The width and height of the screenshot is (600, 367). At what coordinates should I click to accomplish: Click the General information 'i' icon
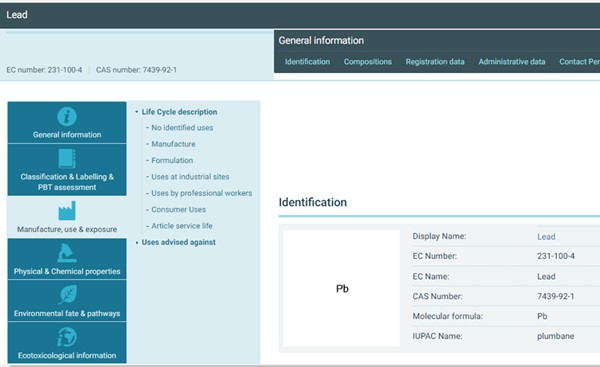click(67, 116)
